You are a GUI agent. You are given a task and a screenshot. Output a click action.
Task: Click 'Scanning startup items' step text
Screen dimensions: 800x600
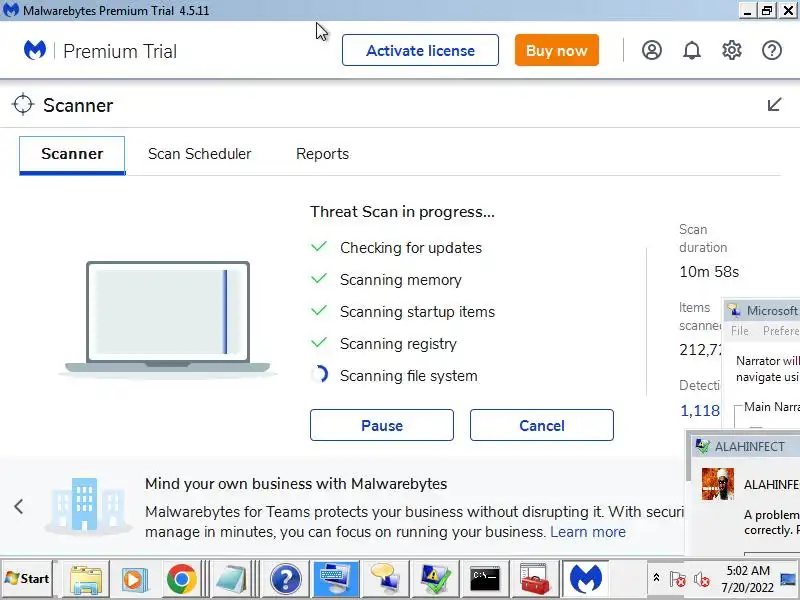tap(417, 312)
